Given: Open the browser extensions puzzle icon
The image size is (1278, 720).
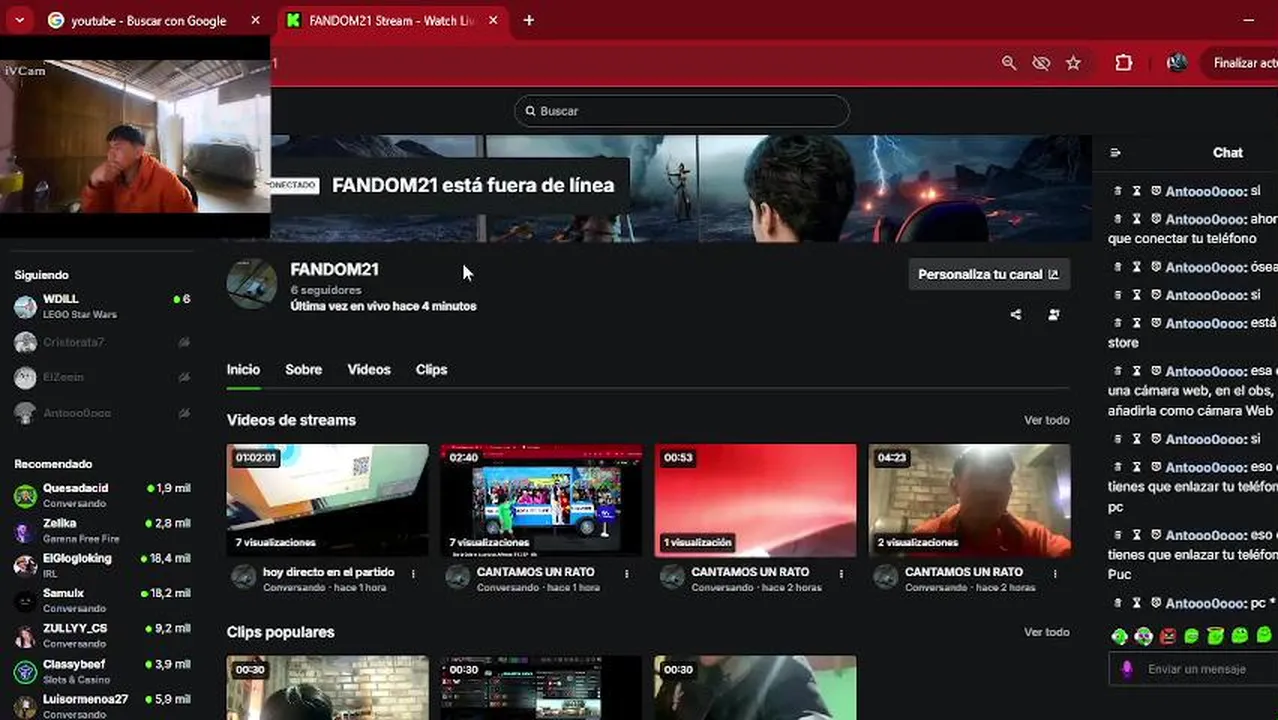Looking at the screenshot, I should tap(1124, 63).
